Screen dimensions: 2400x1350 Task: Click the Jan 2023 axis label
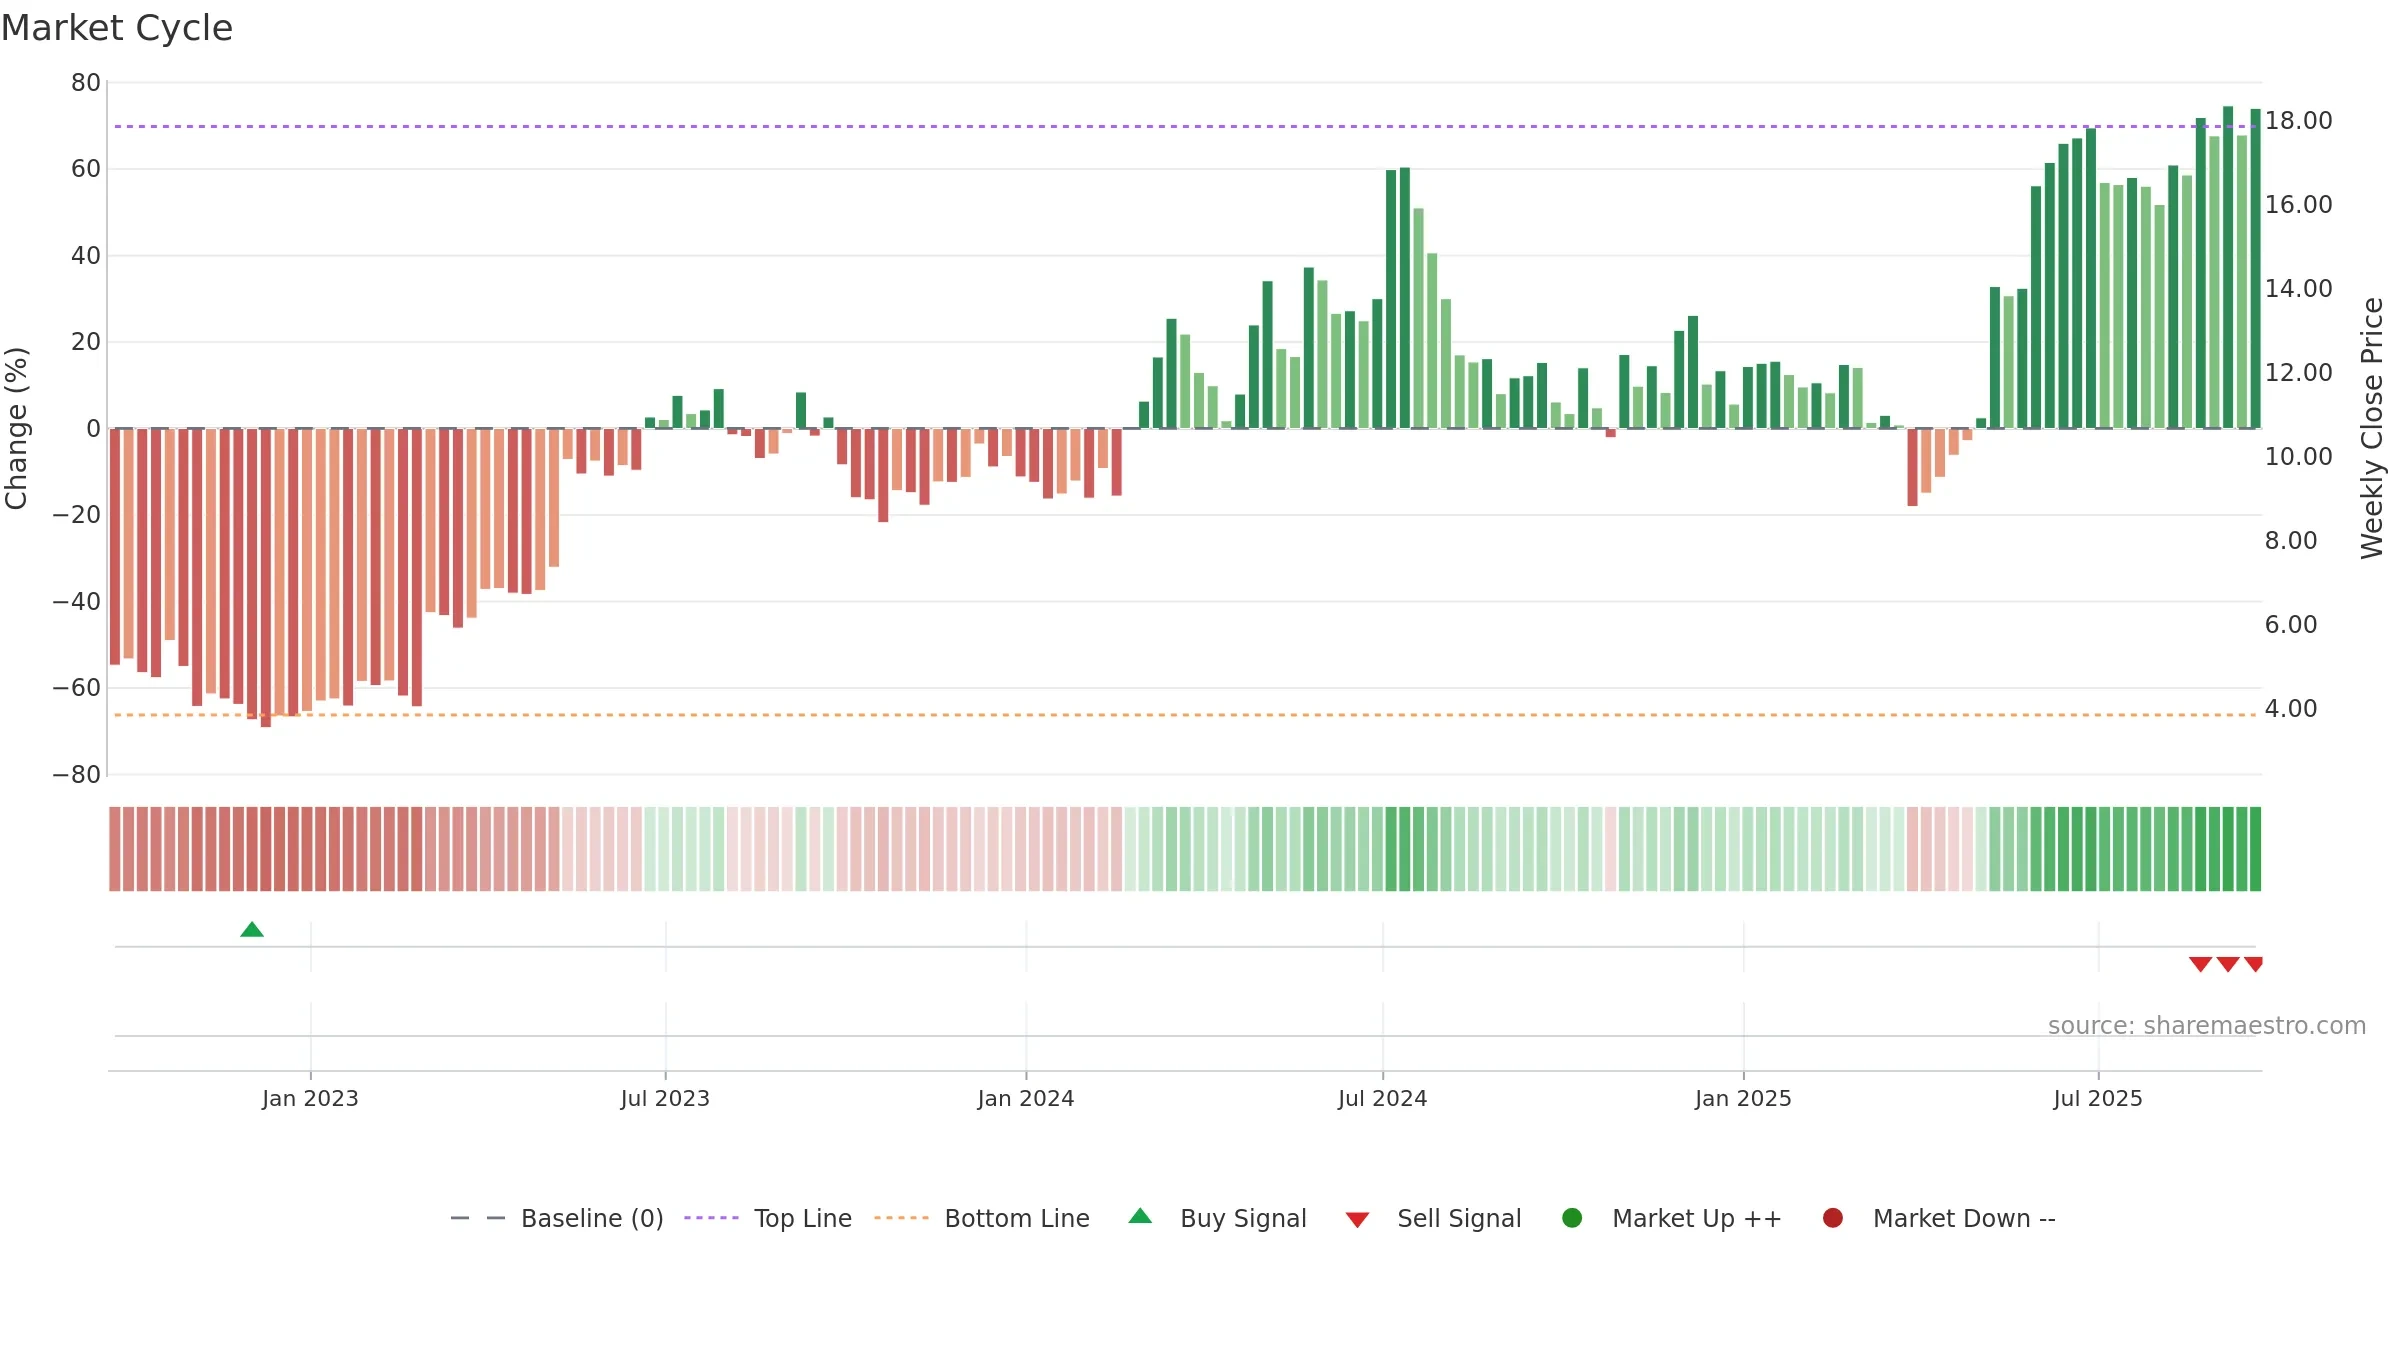310,1099
